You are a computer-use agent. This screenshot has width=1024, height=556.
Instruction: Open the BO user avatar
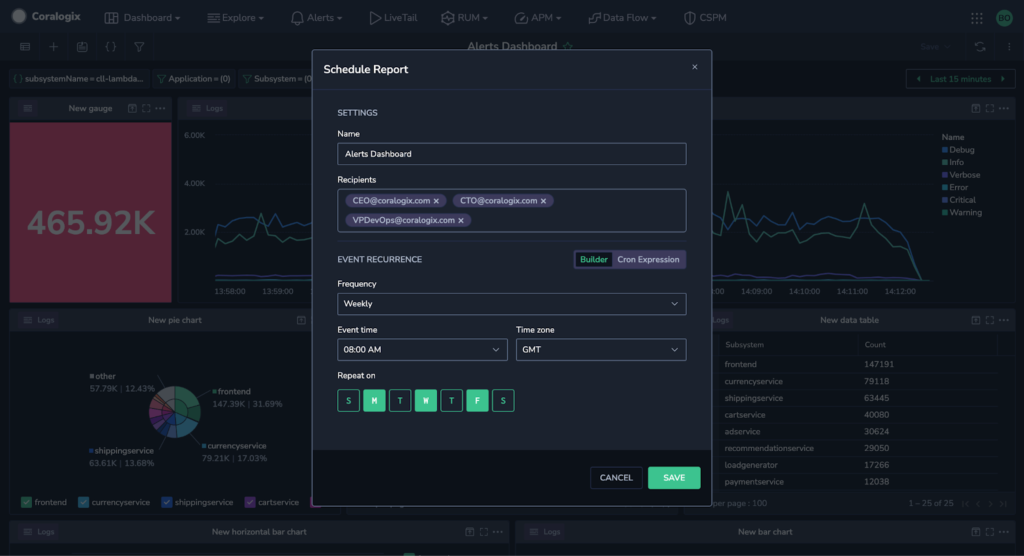1004,18
